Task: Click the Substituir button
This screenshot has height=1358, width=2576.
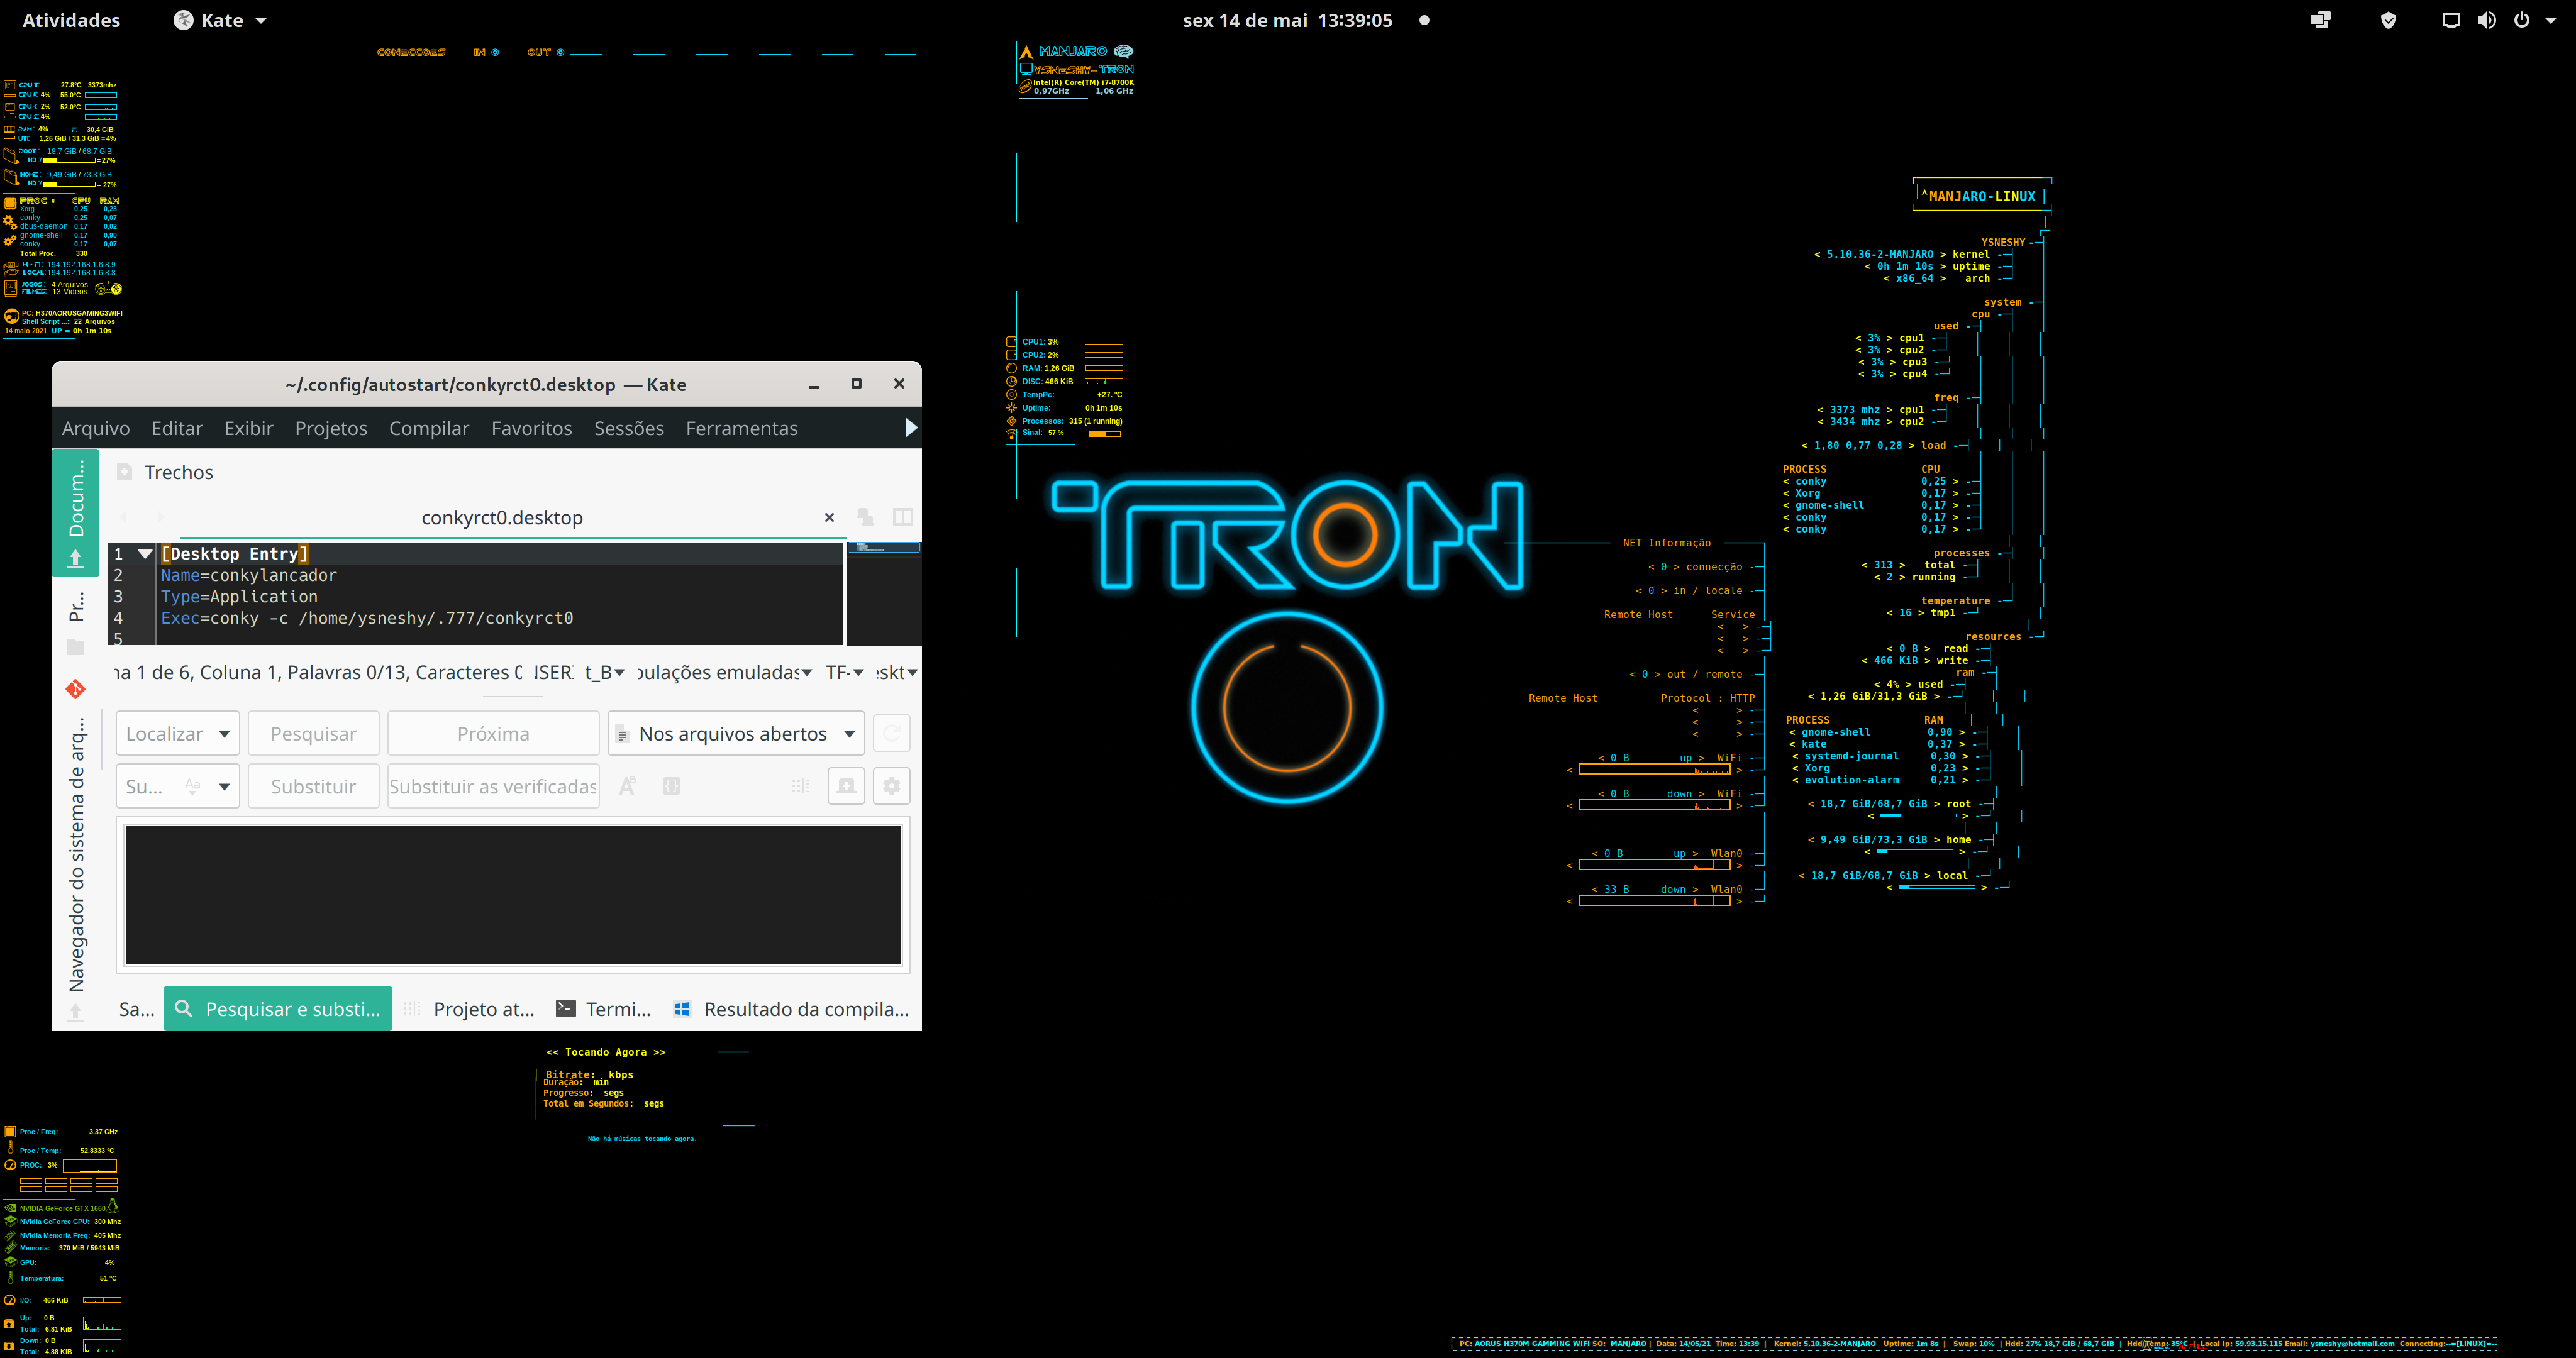Action: click(x=313, y=786)
